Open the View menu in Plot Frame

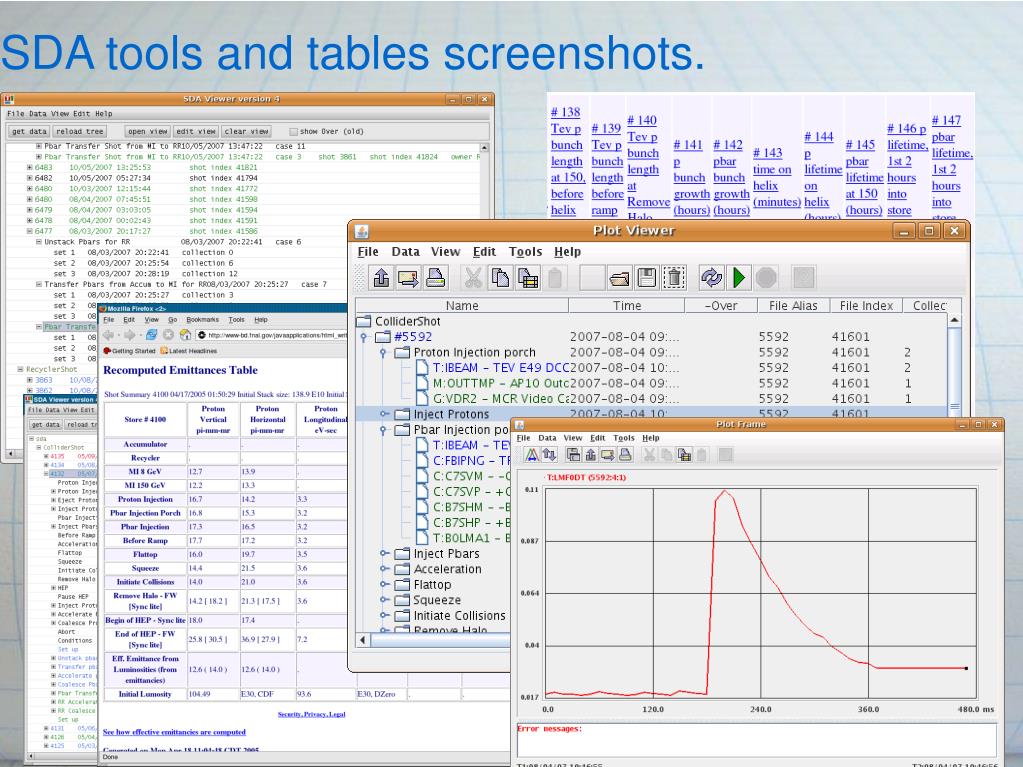coord(572,438)
